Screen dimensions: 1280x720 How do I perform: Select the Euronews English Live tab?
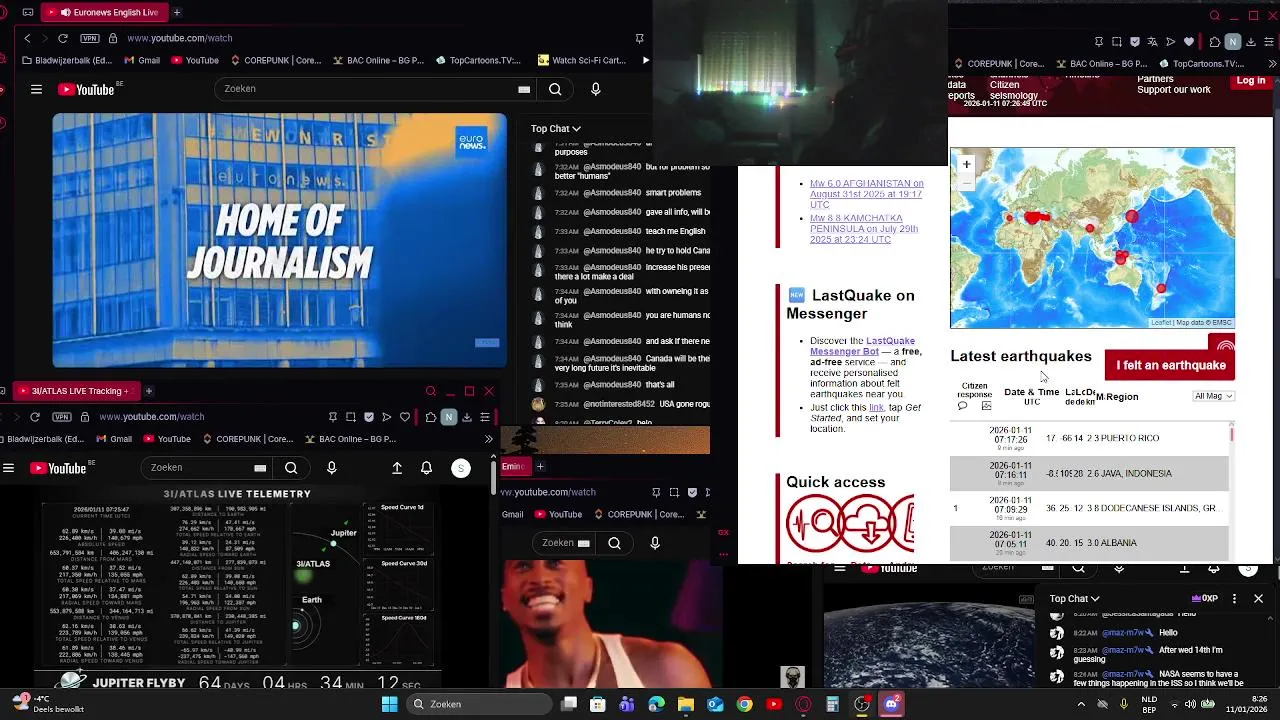(x=103, y=12)
